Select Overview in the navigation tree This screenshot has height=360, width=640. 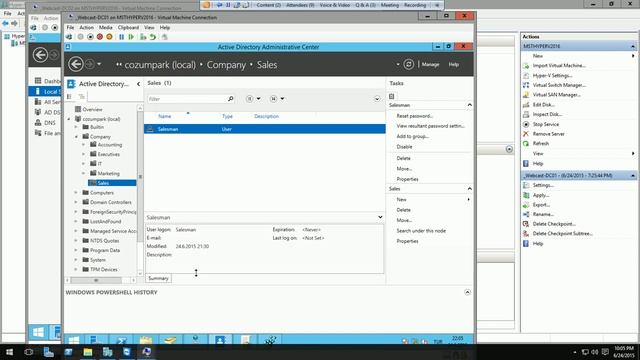pyautogui.click(x=92, y=109)
